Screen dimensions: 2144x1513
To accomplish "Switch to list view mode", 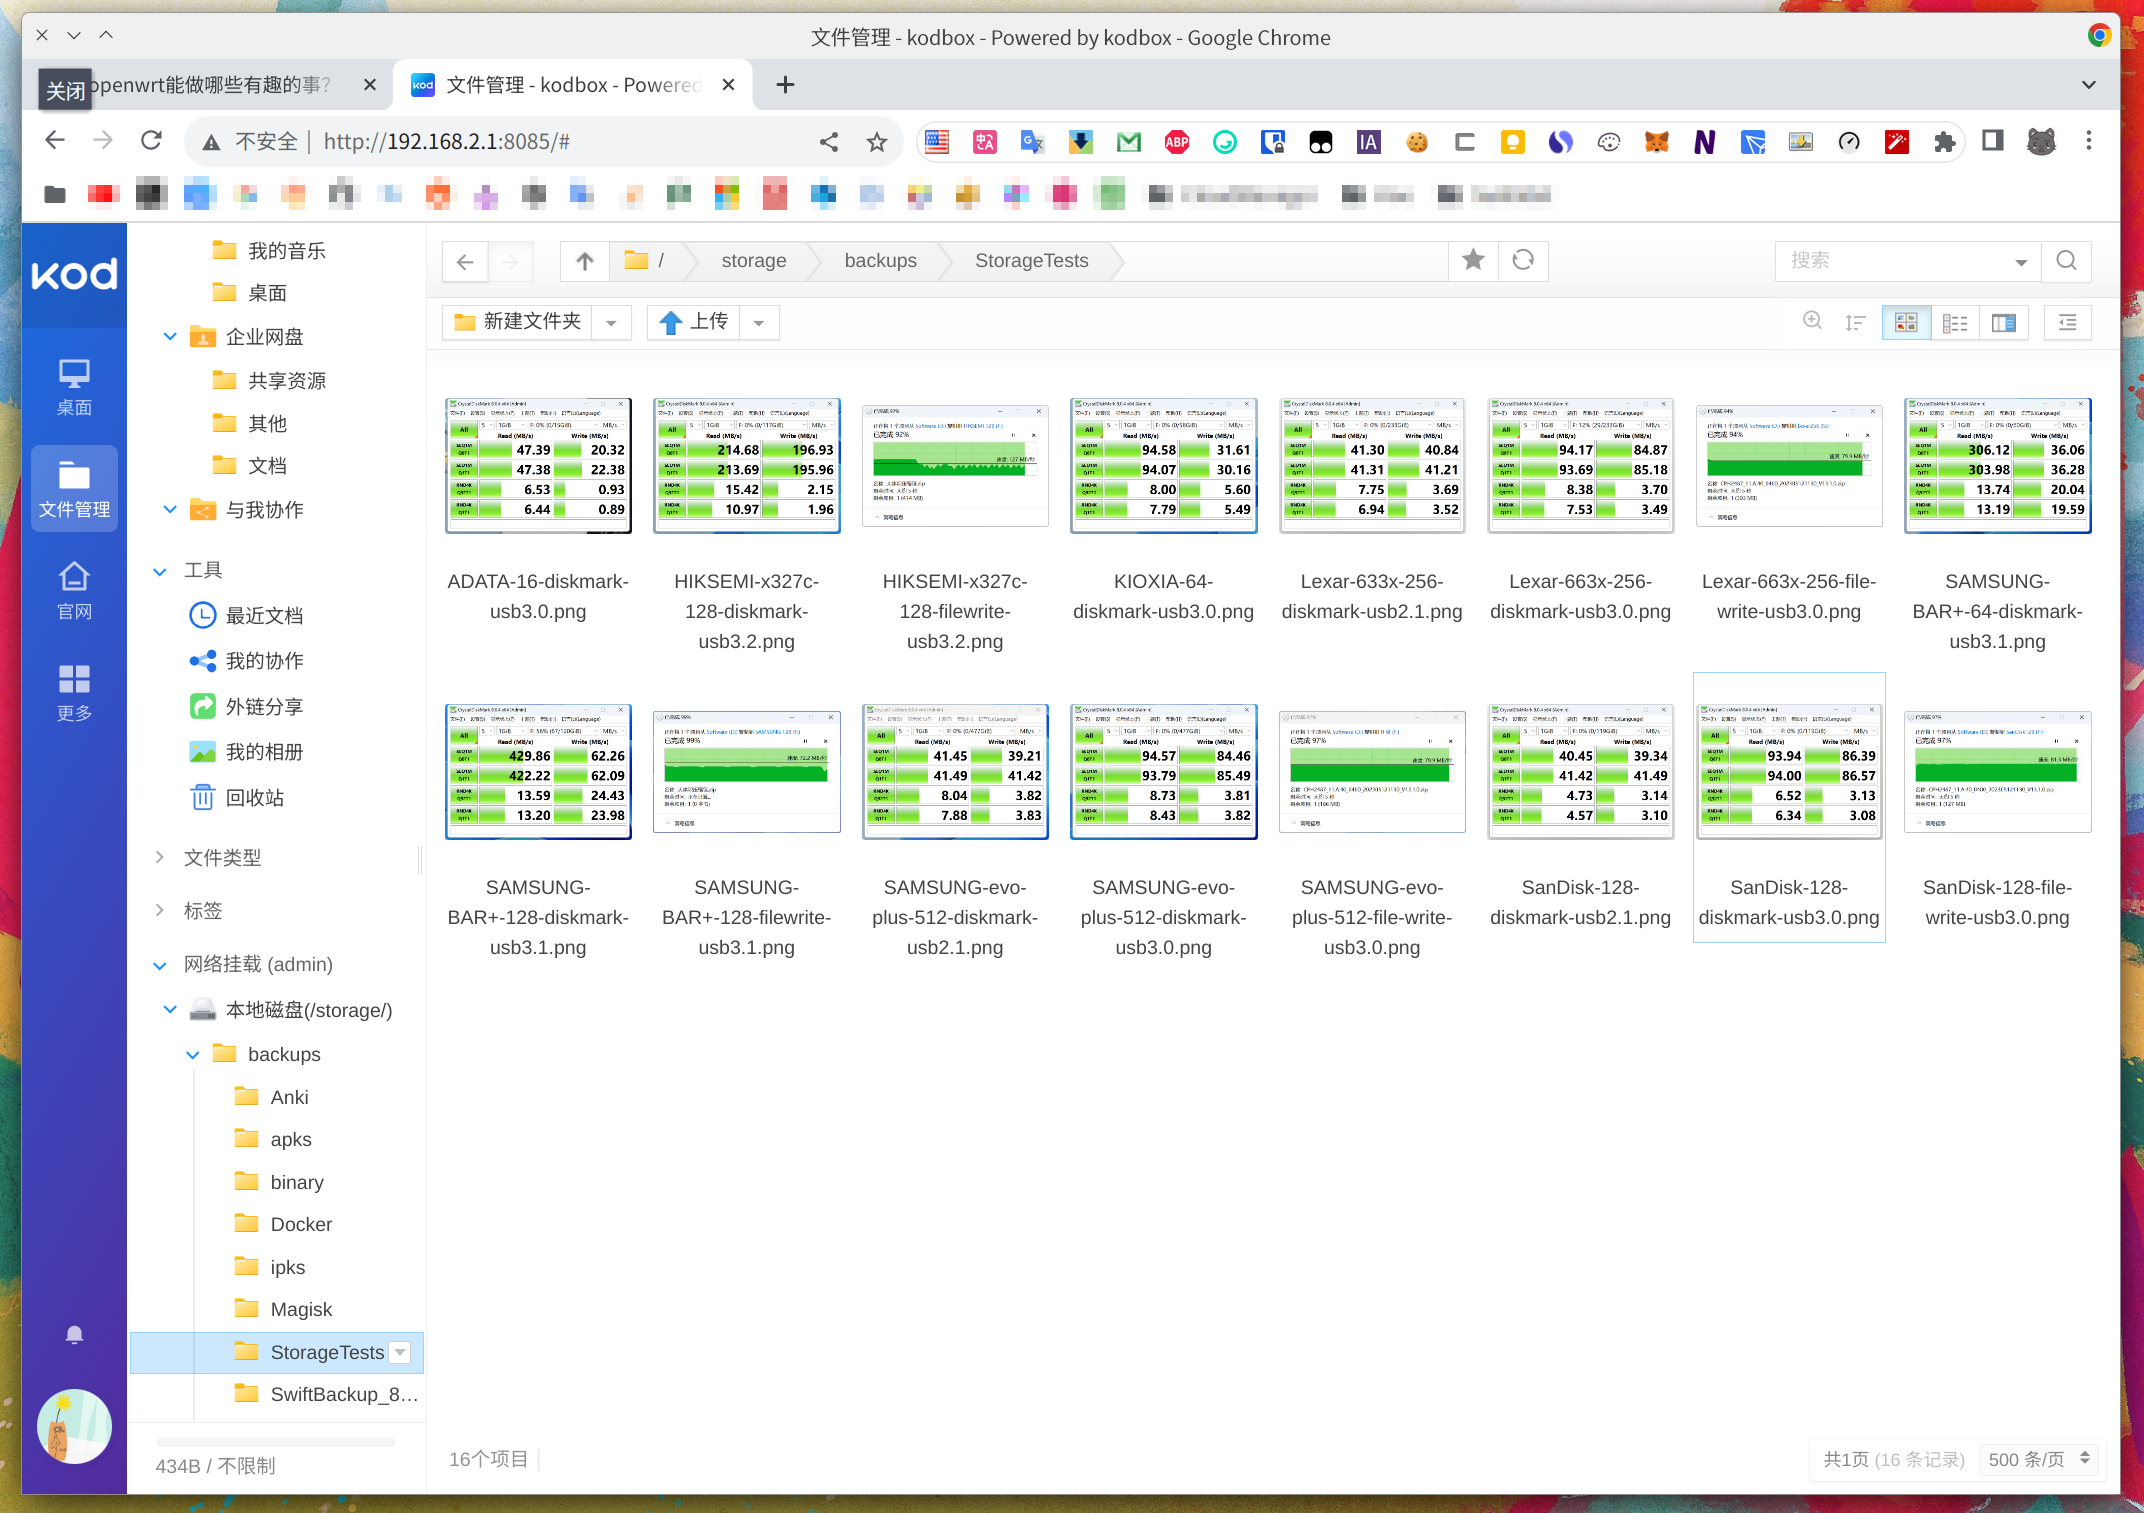I will [x=1955, y=322].
